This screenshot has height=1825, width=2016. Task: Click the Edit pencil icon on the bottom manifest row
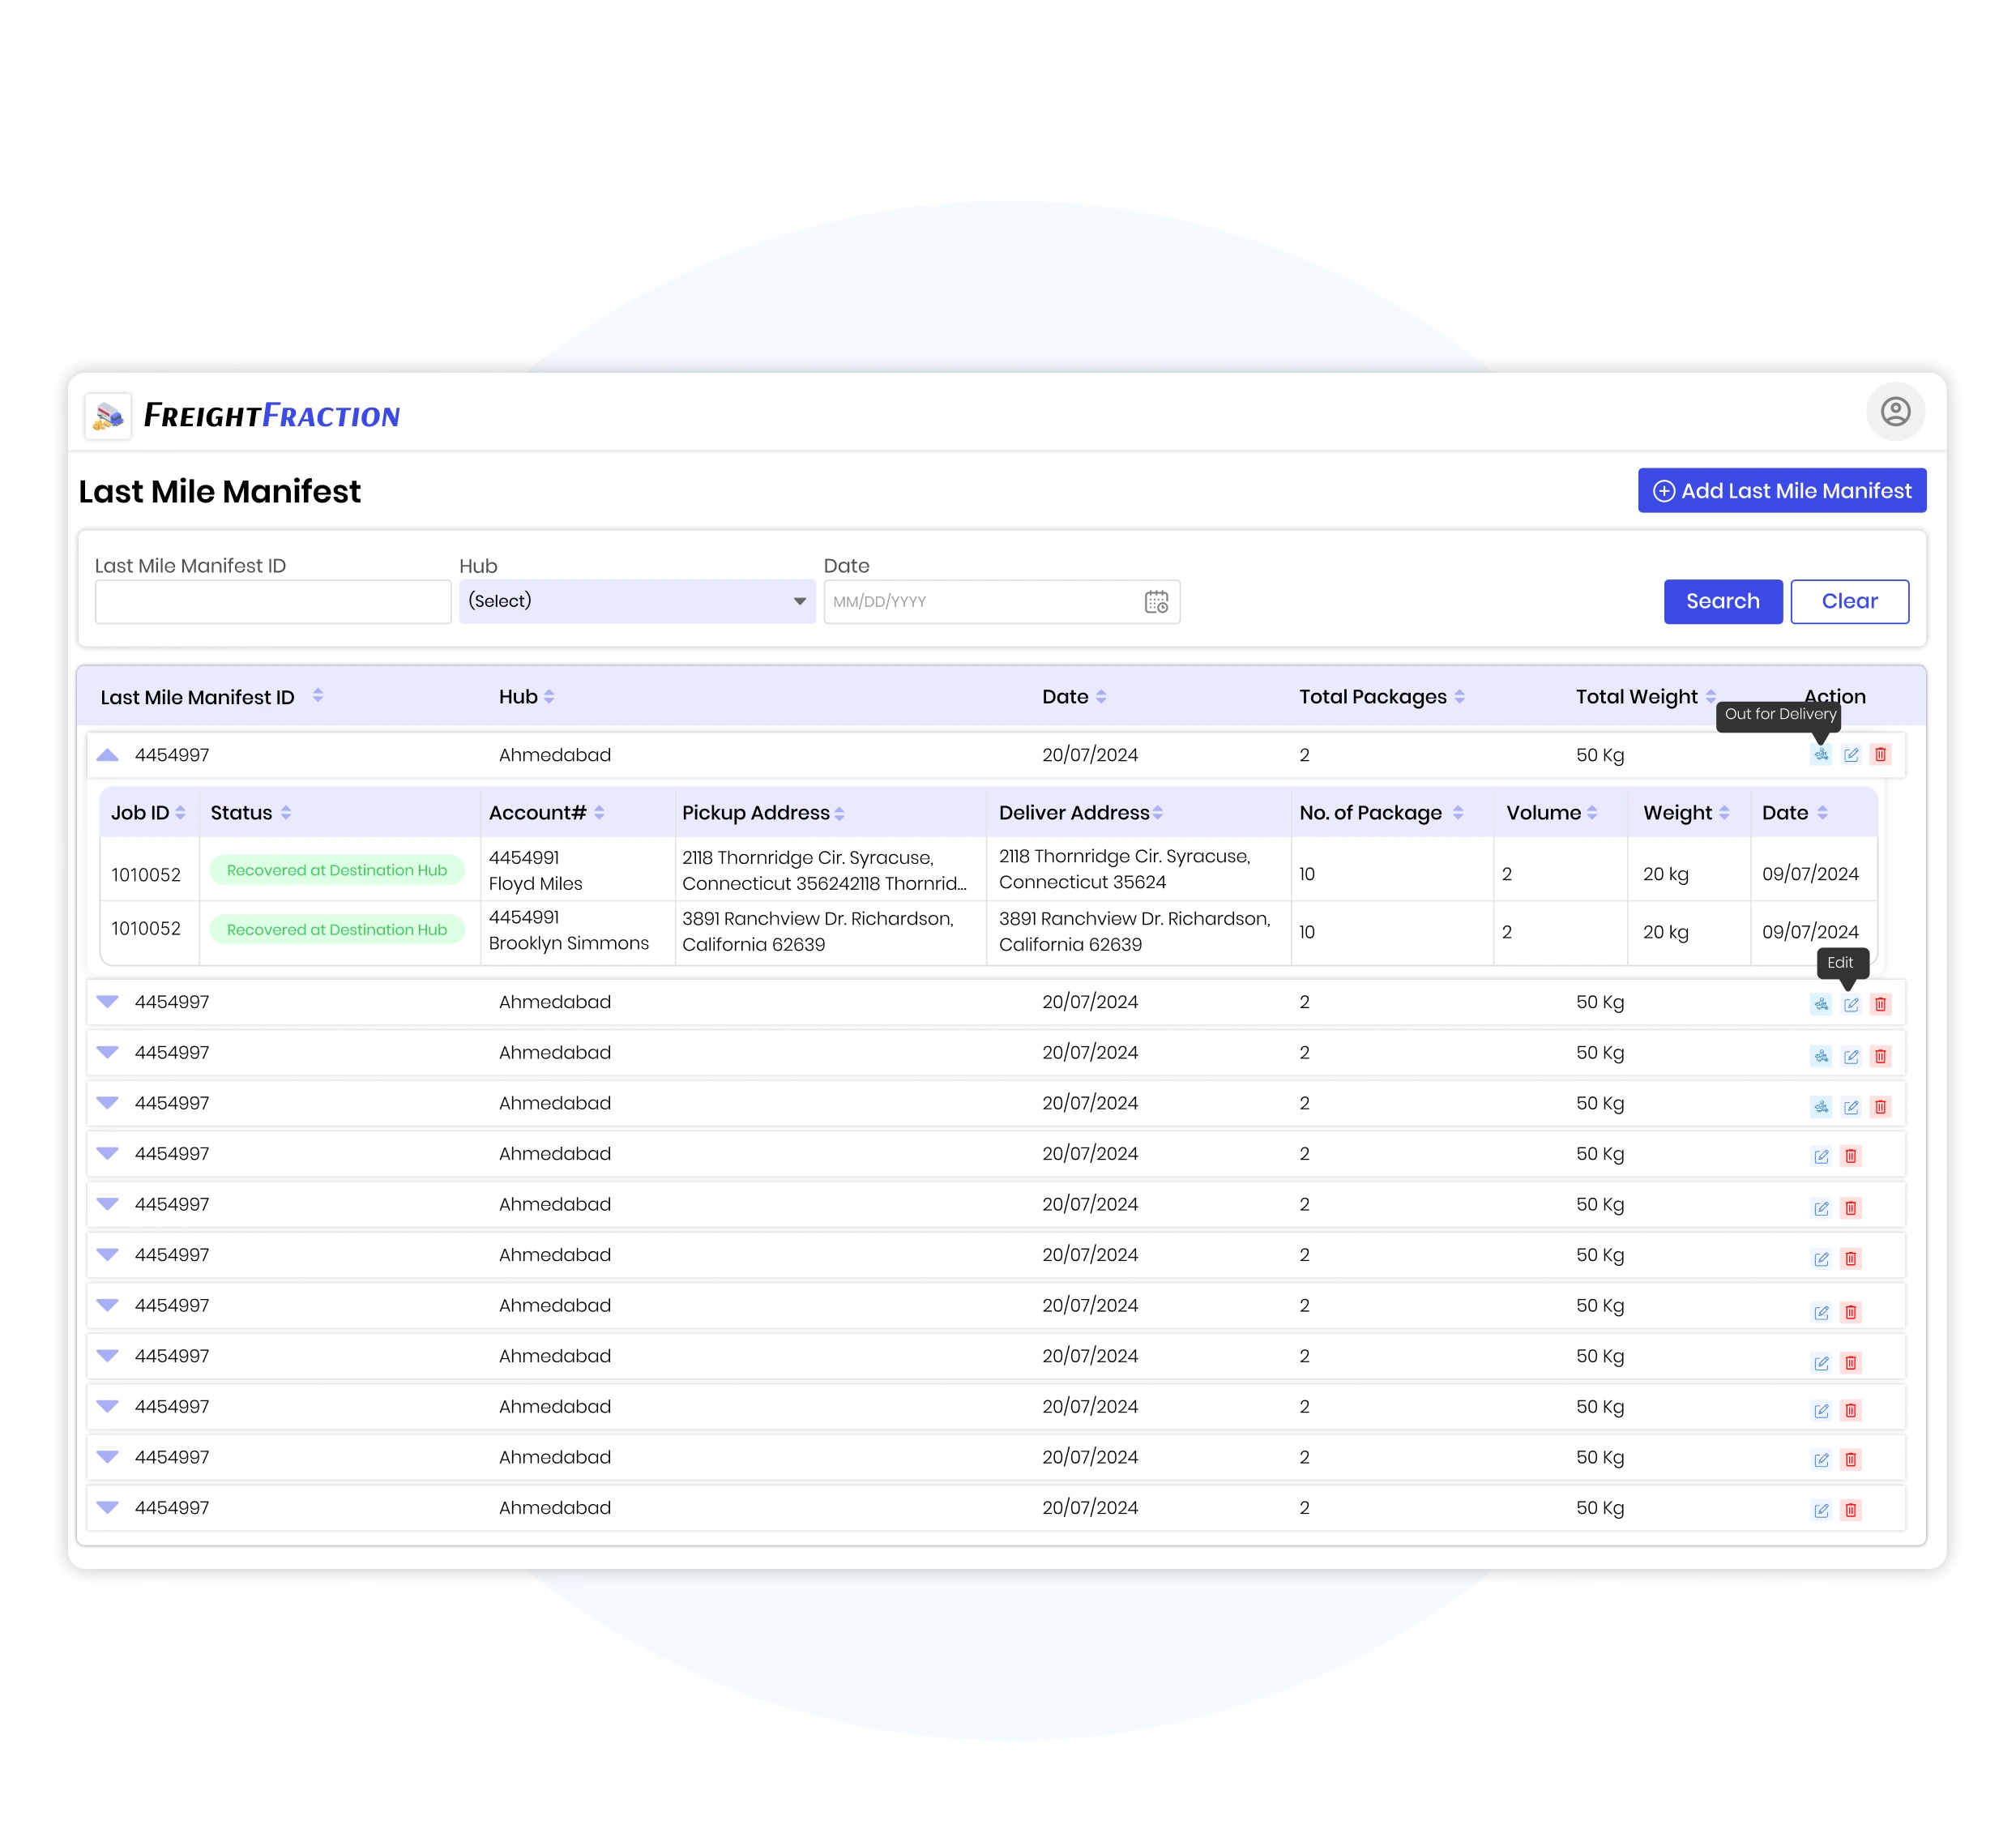tap(1821, 1510)
